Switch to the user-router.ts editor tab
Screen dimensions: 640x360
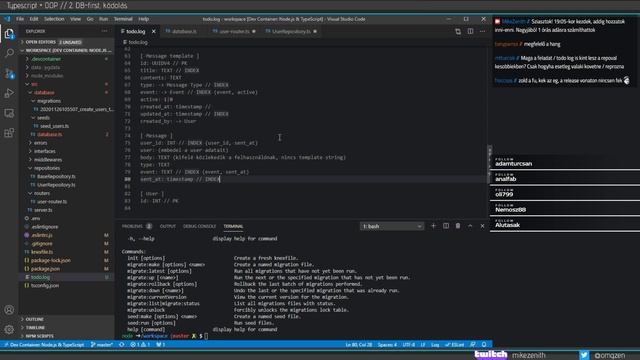click(234, 31)
